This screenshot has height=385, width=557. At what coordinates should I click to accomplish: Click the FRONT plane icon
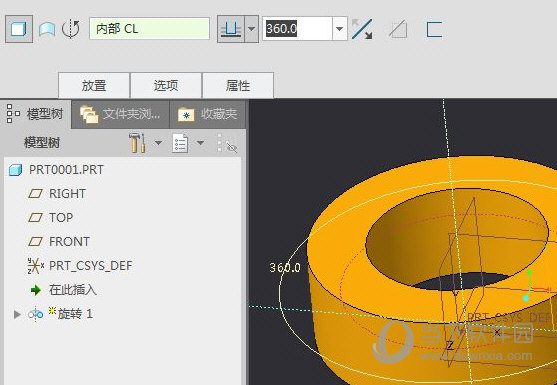[35, 242]
